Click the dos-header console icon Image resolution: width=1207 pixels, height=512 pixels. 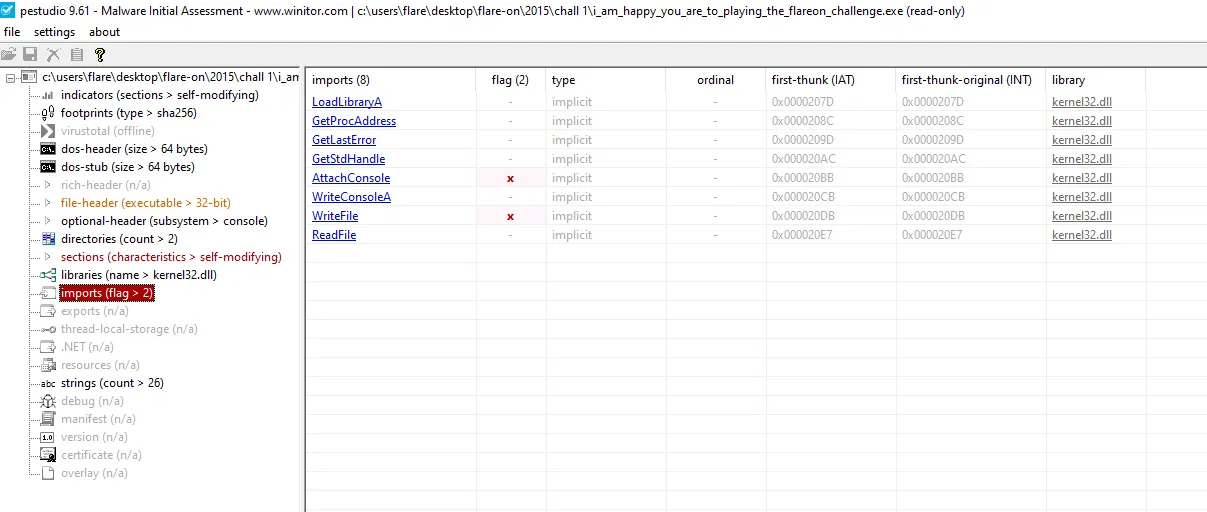point(47,149)
